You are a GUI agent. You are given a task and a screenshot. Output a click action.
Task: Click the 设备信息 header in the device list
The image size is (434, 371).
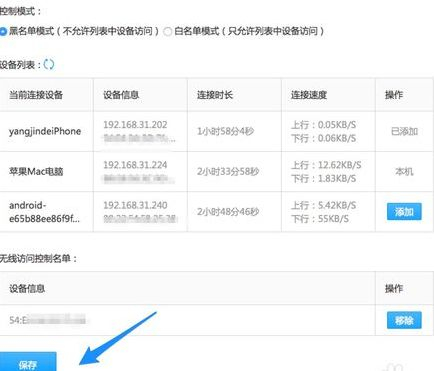coord(121,95)
